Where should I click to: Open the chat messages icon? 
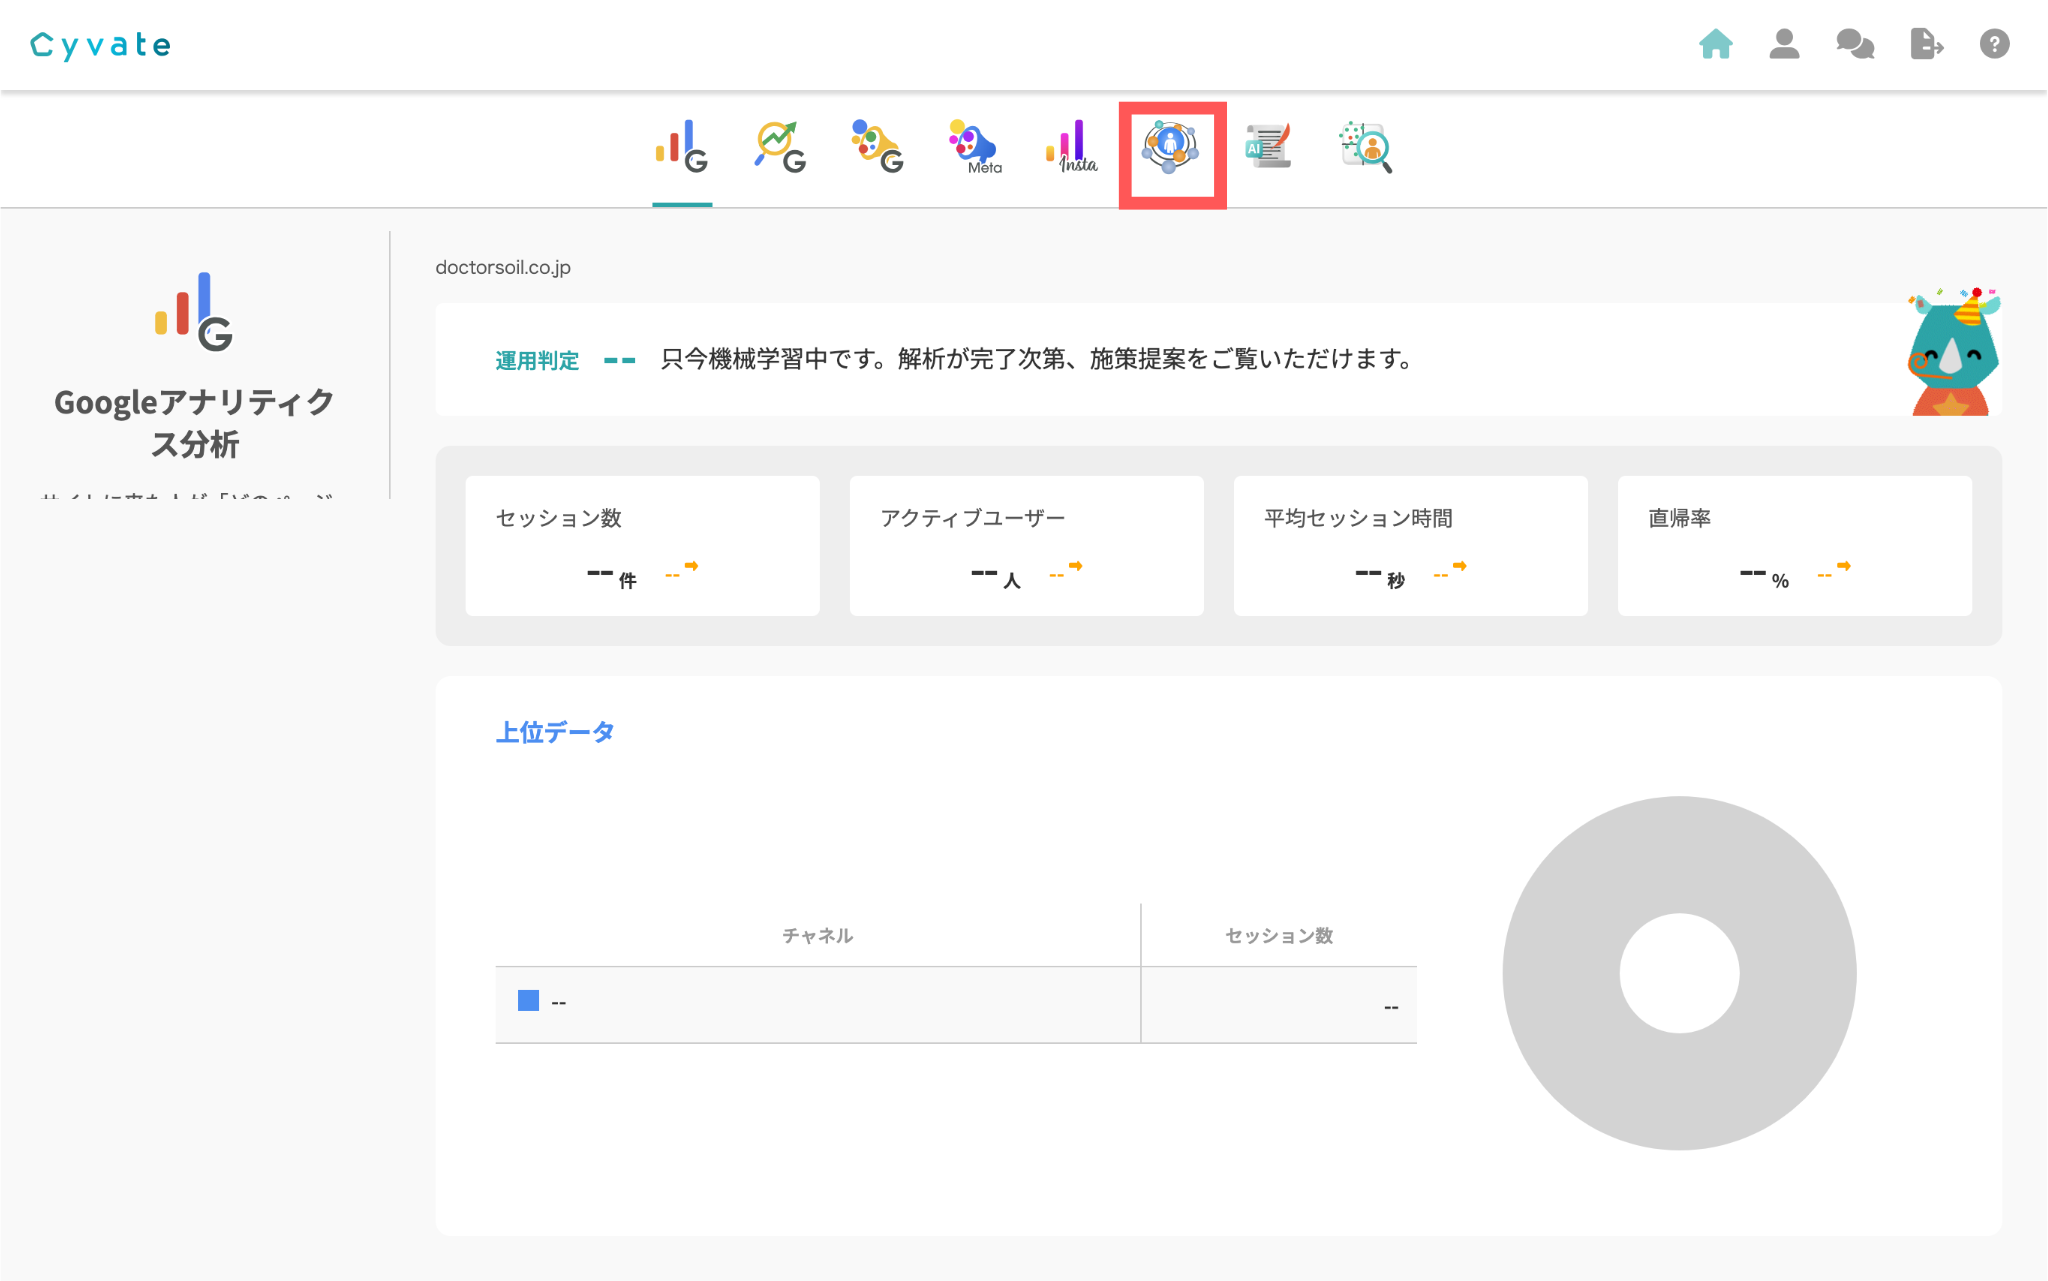click(1855, 44)
